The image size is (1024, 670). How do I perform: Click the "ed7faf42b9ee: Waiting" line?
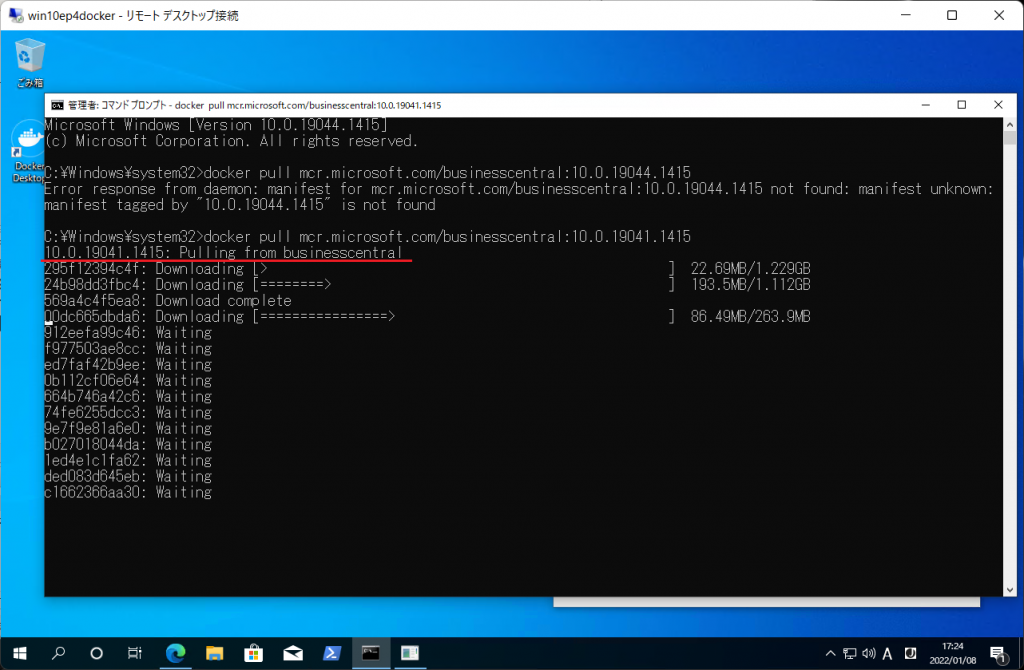(x=128, y=365)
